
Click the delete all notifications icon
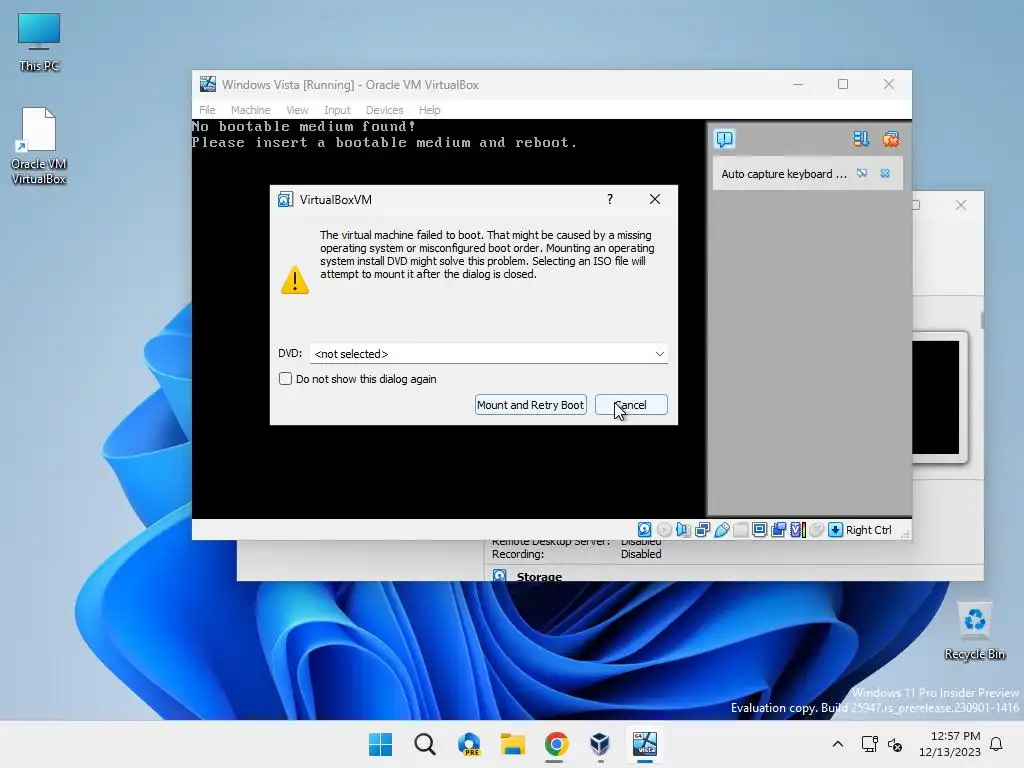coord(891,138)
